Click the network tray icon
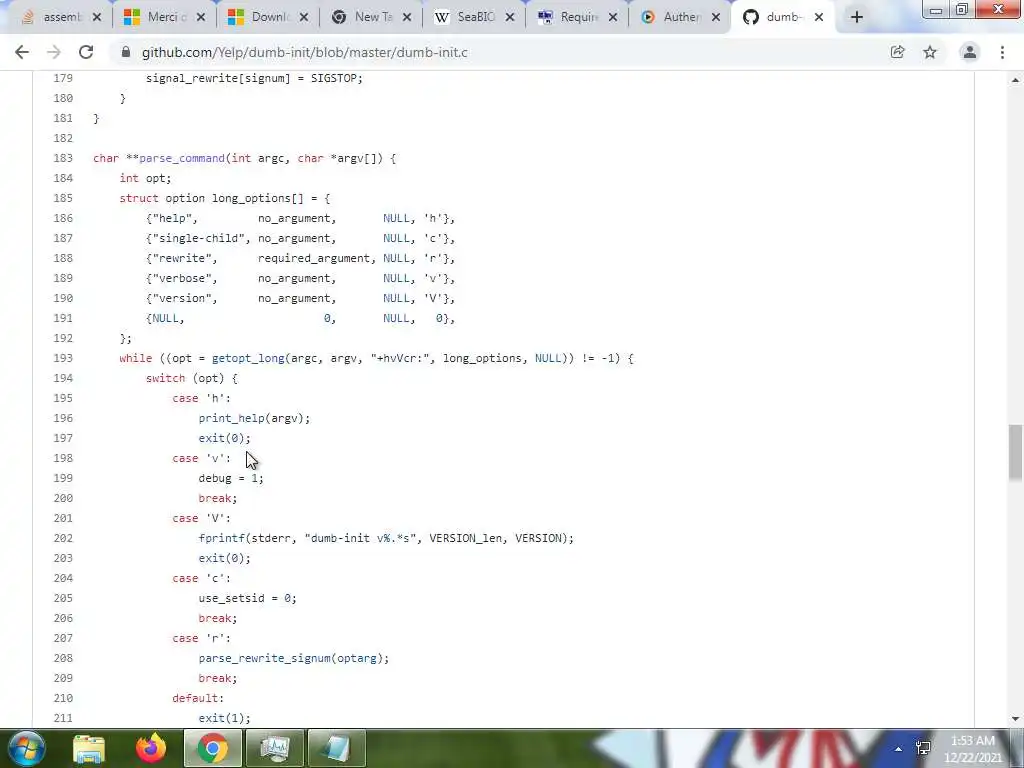 point(923,748)
